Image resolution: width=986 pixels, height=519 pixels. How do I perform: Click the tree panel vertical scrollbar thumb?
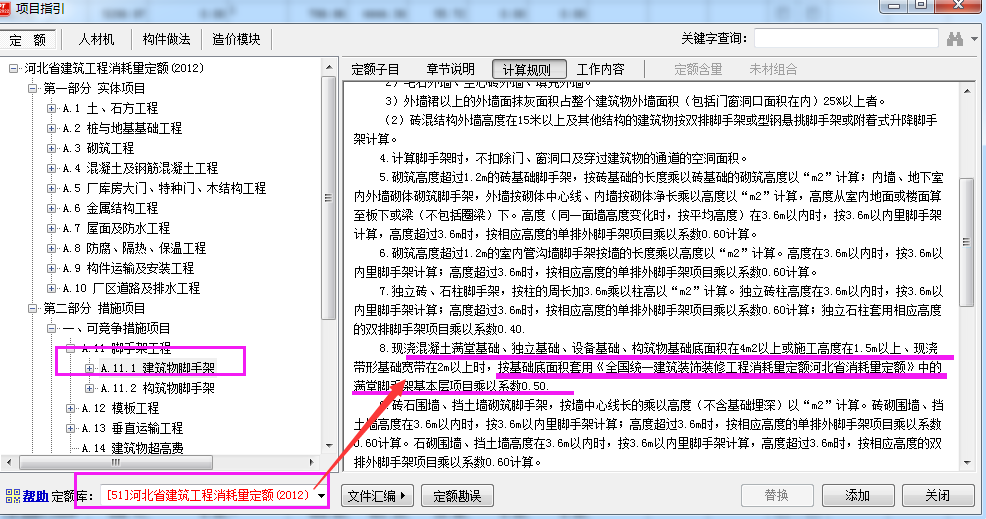(328, 198)
